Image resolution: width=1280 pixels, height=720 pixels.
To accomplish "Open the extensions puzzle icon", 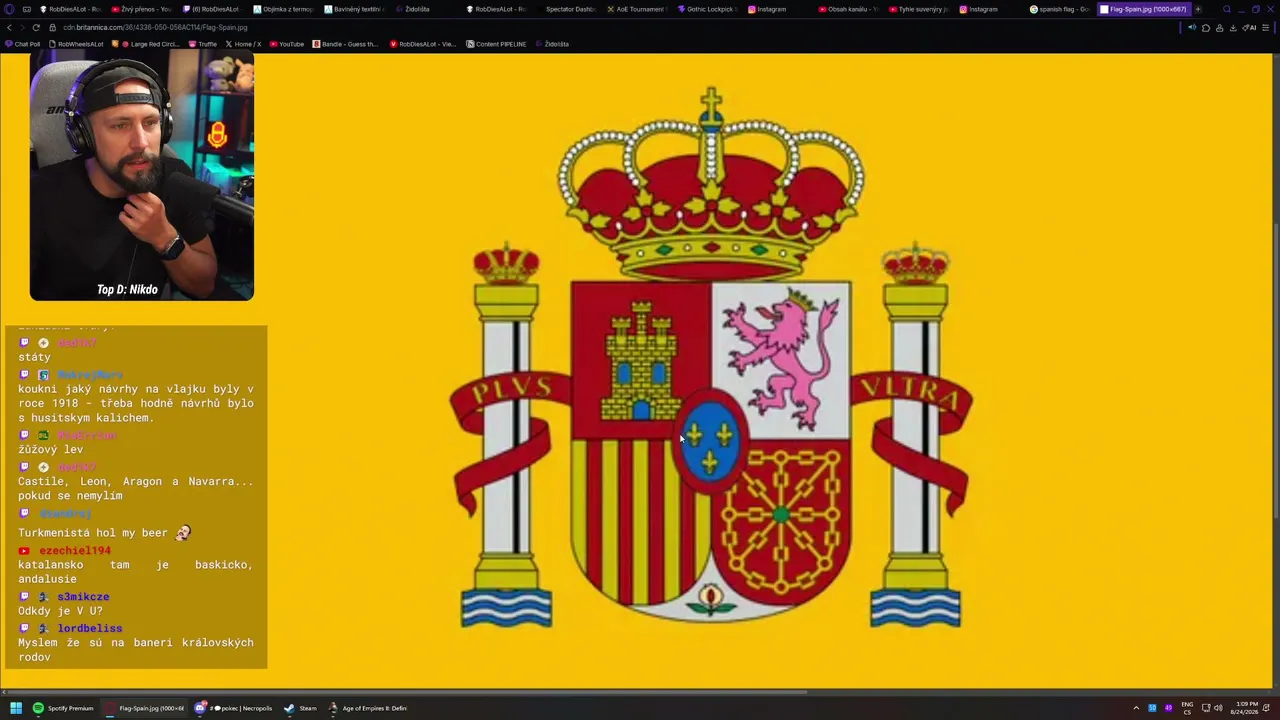I will point(1206,27).
